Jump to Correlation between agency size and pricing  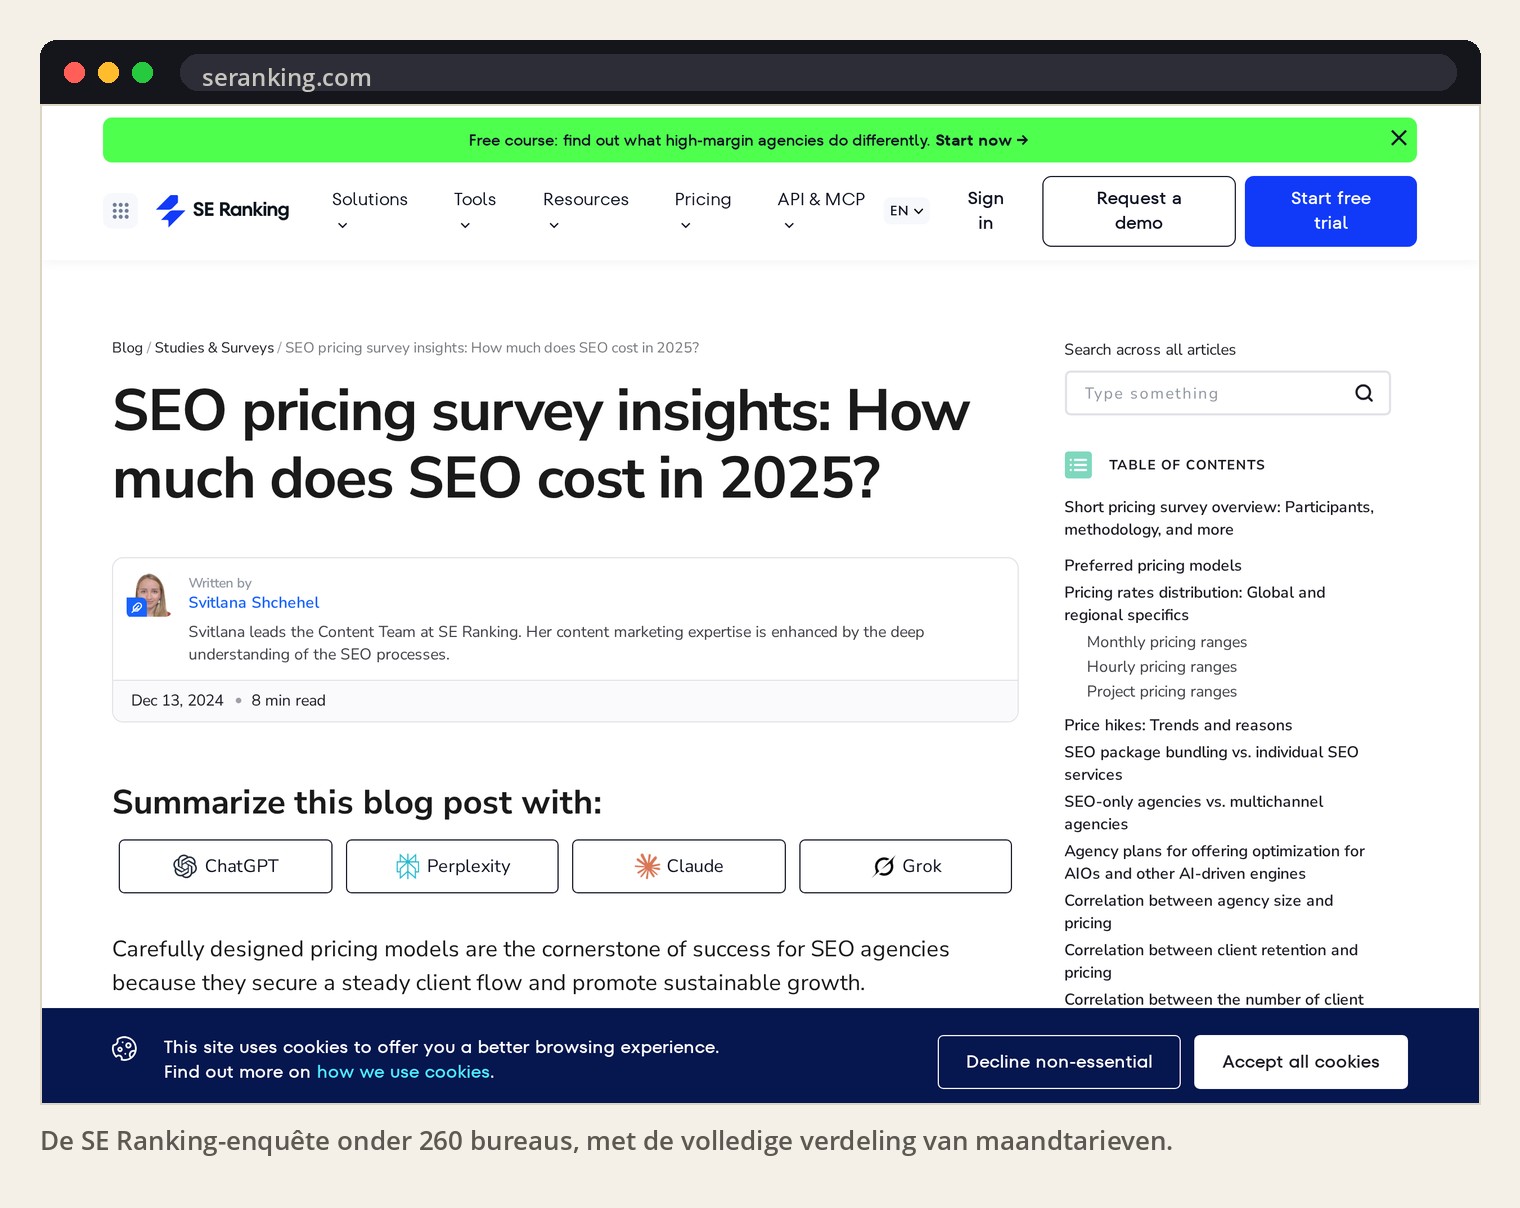(x=1199, y=912)
